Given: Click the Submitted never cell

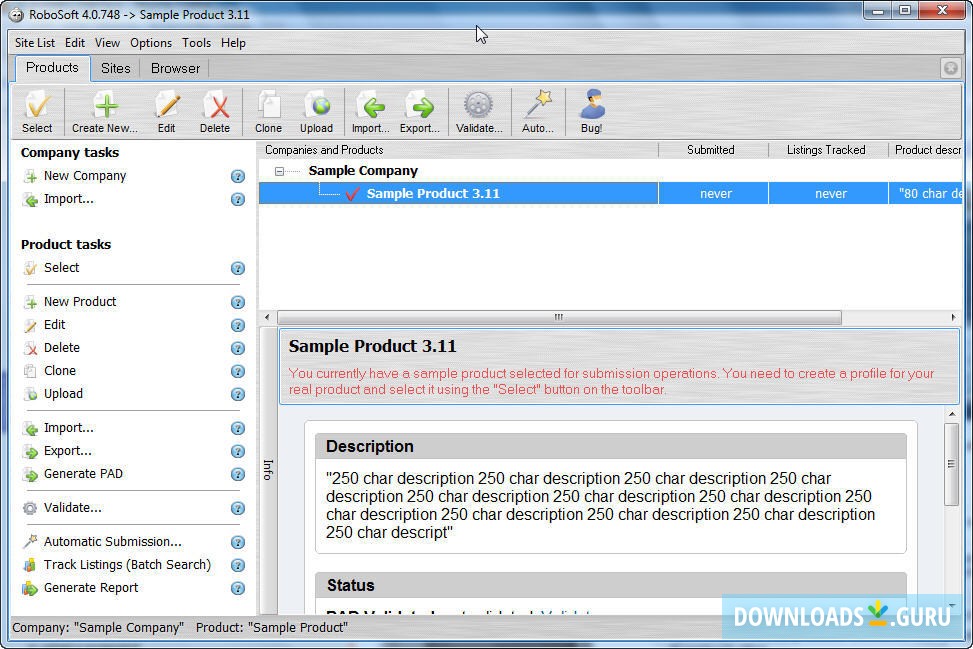Looking at the screenshot, I should click(x=715, y=194).
